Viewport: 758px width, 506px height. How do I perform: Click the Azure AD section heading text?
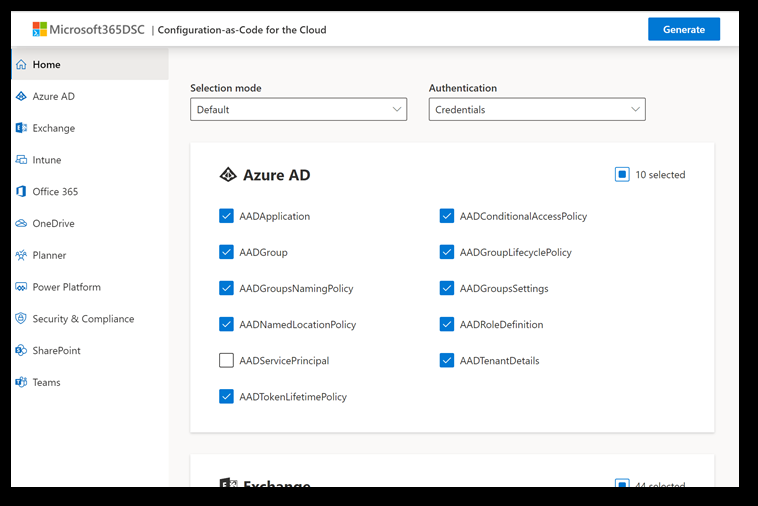click(x=277, y=175)
